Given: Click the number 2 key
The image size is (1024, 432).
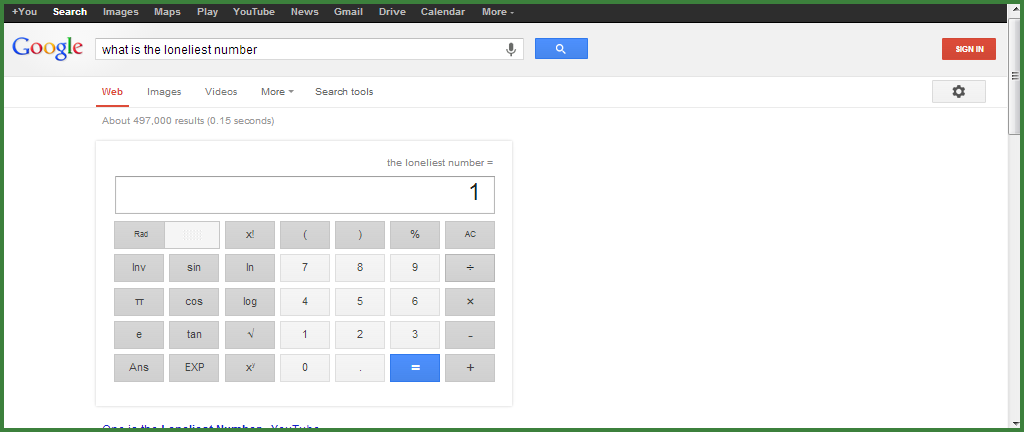Looking at the screenshot, I should coord(360,335).
